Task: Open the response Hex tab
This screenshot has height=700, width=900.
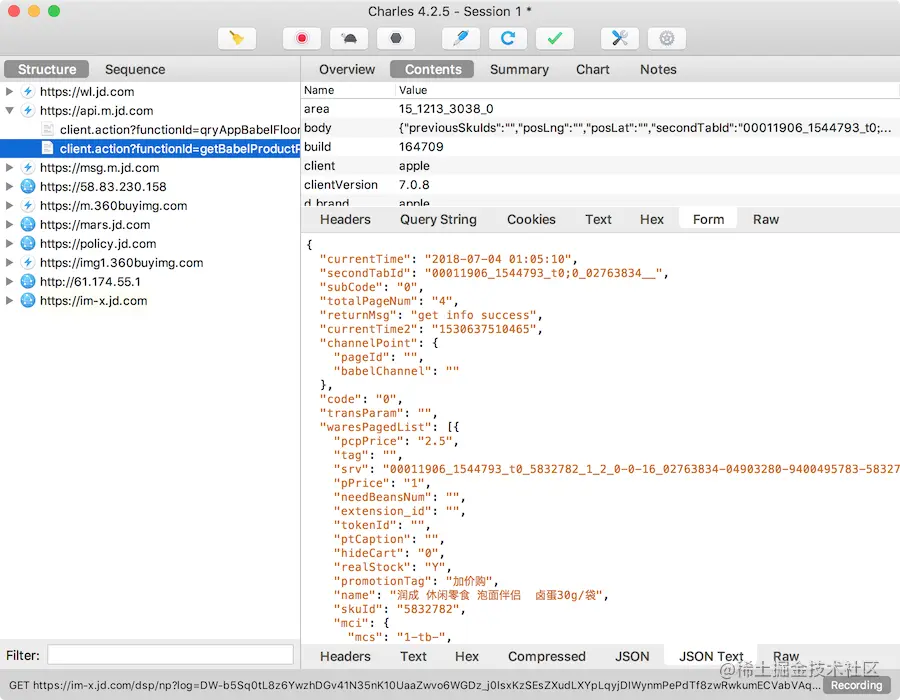Action: [467, 656]
